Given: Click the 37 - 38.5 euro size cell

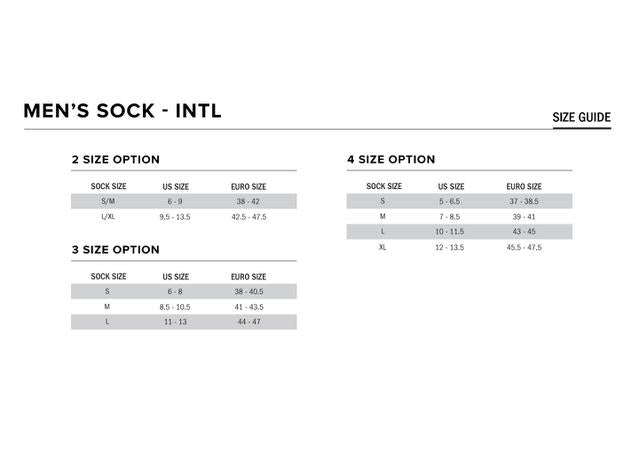Looking at the screenshot, I should [x=523, y=201].
